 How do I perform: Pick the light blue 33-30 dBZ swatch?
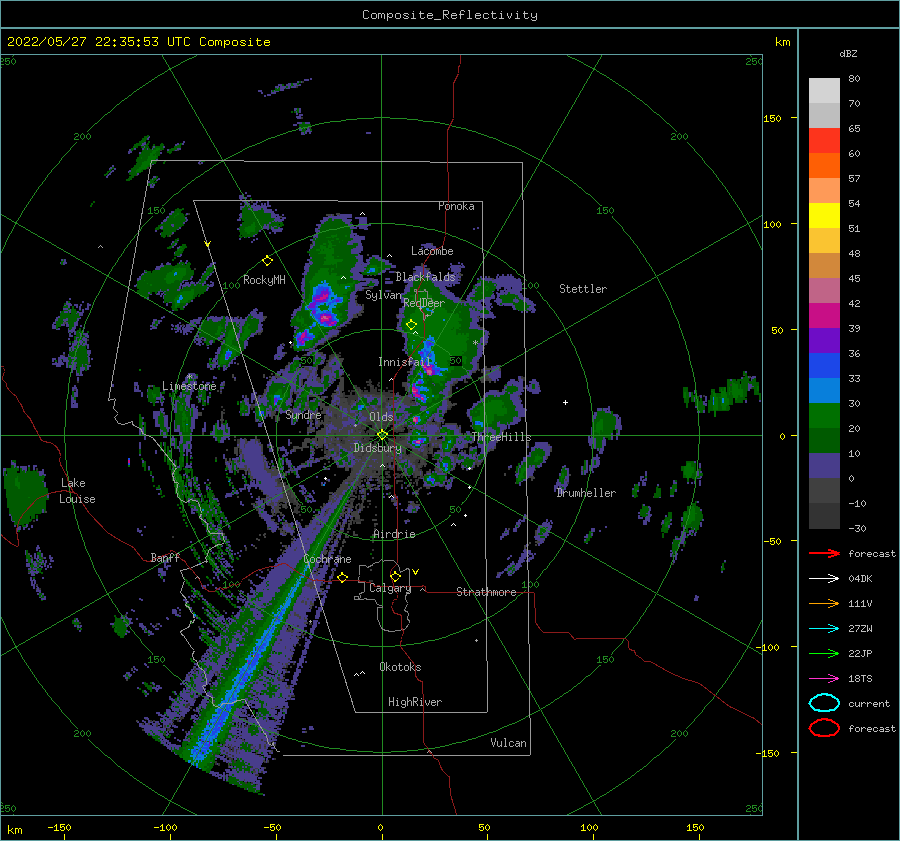click(824, 391)
